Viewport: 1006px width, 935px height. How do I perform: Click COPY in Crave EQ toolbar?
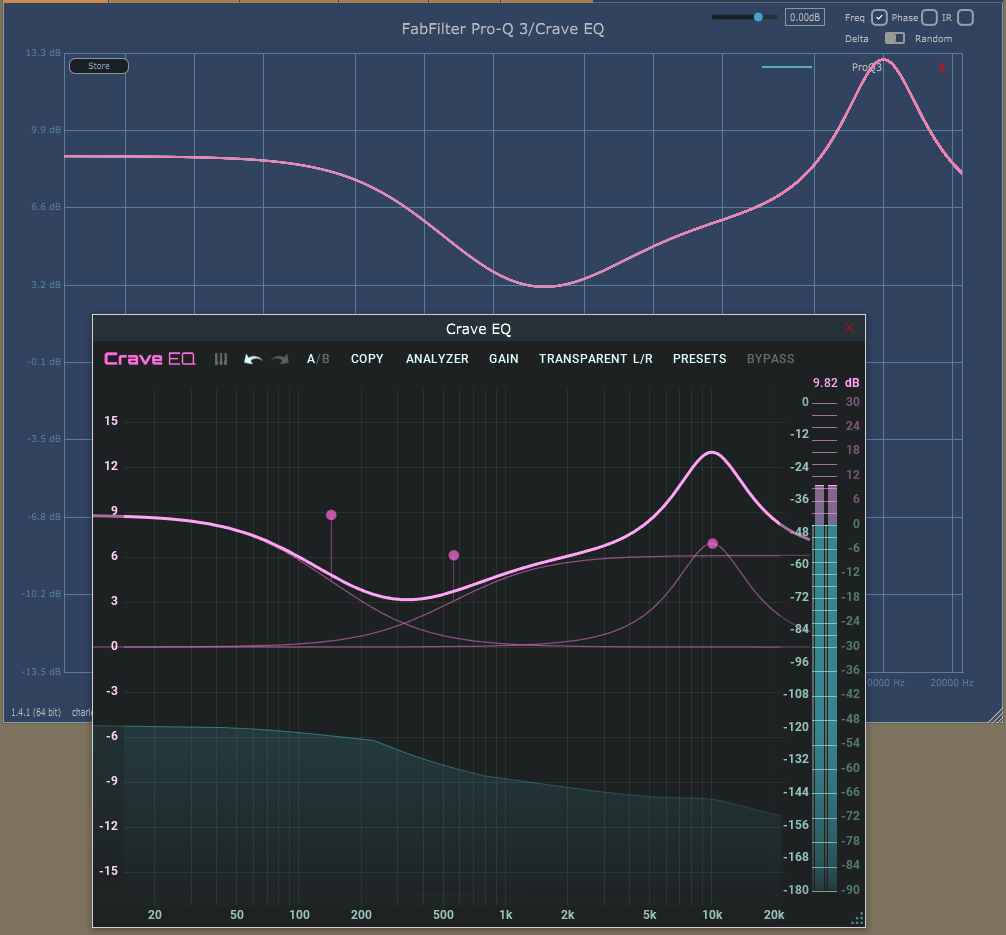coord(367,359)
